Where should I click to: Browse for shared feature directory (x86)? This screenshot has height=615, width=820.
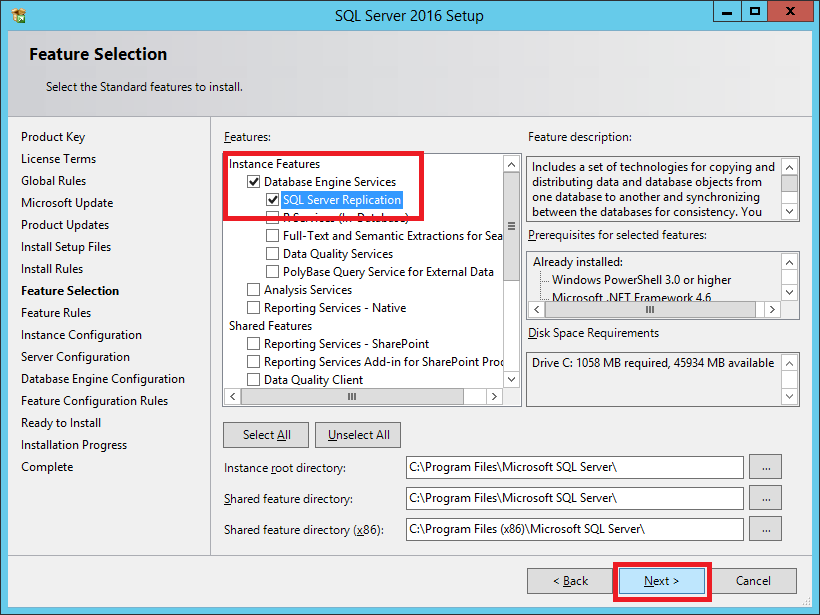point(765,529)
